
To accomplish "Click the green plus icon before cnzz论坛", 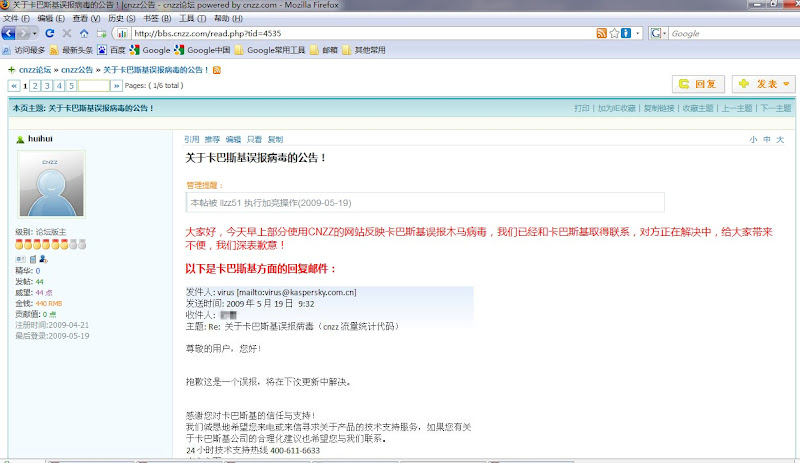I will 12,70.
